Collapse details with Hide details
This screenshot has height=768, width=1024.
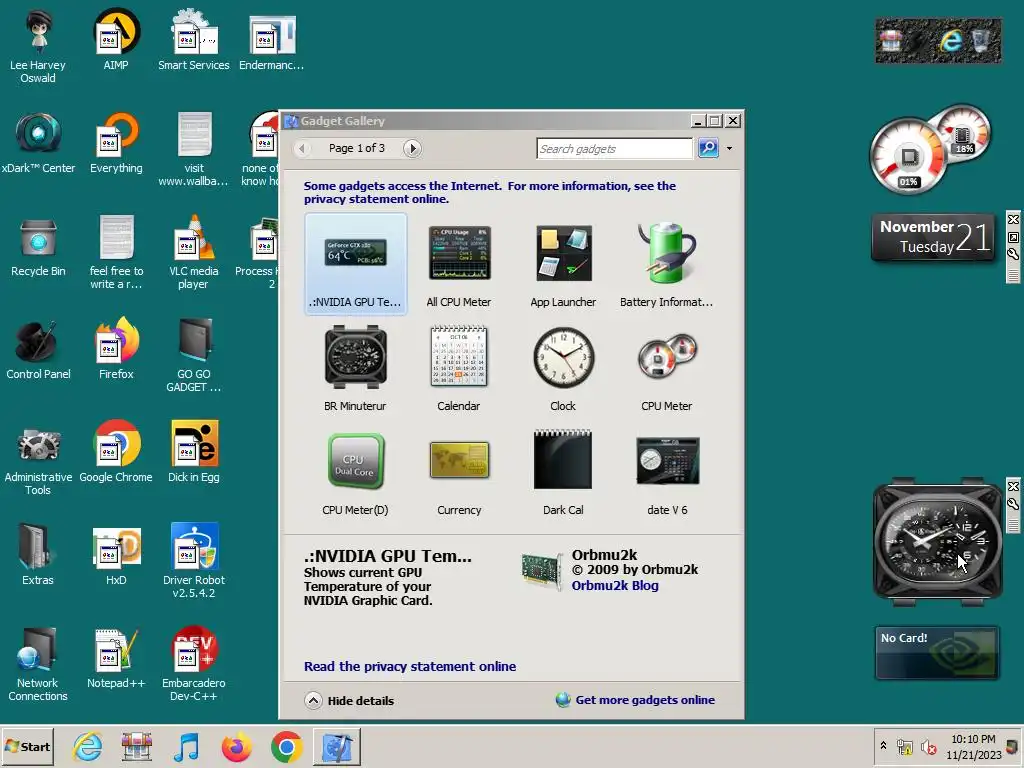[x=350, y=701]
